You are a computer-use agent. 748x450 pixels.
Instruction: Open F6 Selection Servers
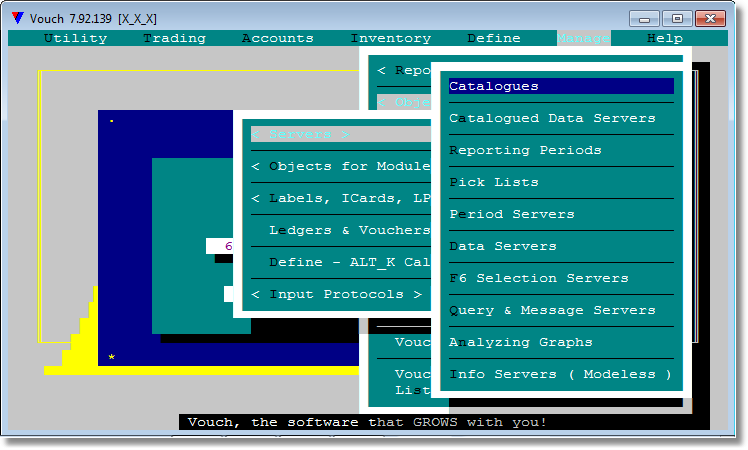pos(539,278)
